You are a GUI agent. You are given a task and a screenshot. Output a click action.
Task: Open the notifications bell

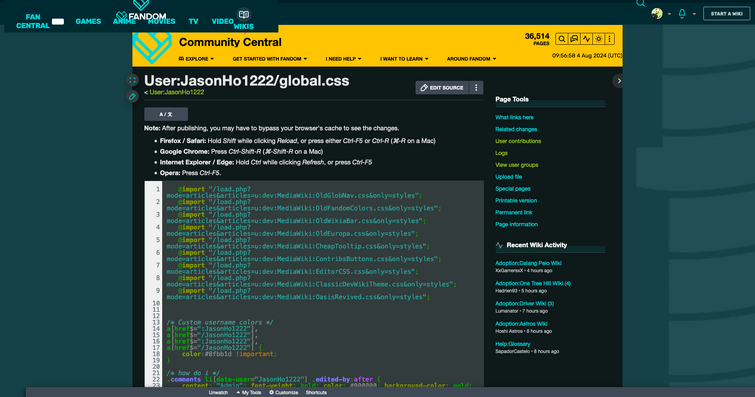point(682,13)
